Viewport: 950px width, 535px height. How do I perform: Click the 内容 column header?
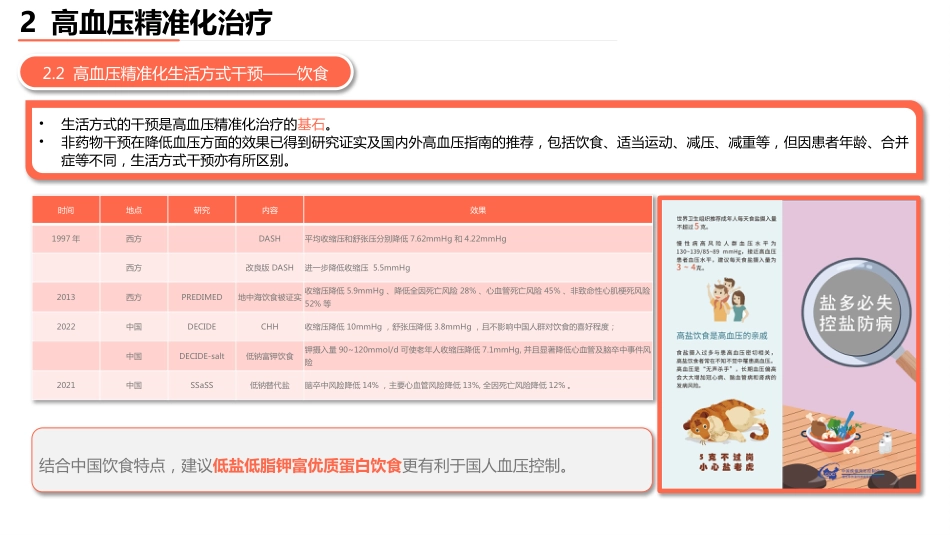(270, 210)
